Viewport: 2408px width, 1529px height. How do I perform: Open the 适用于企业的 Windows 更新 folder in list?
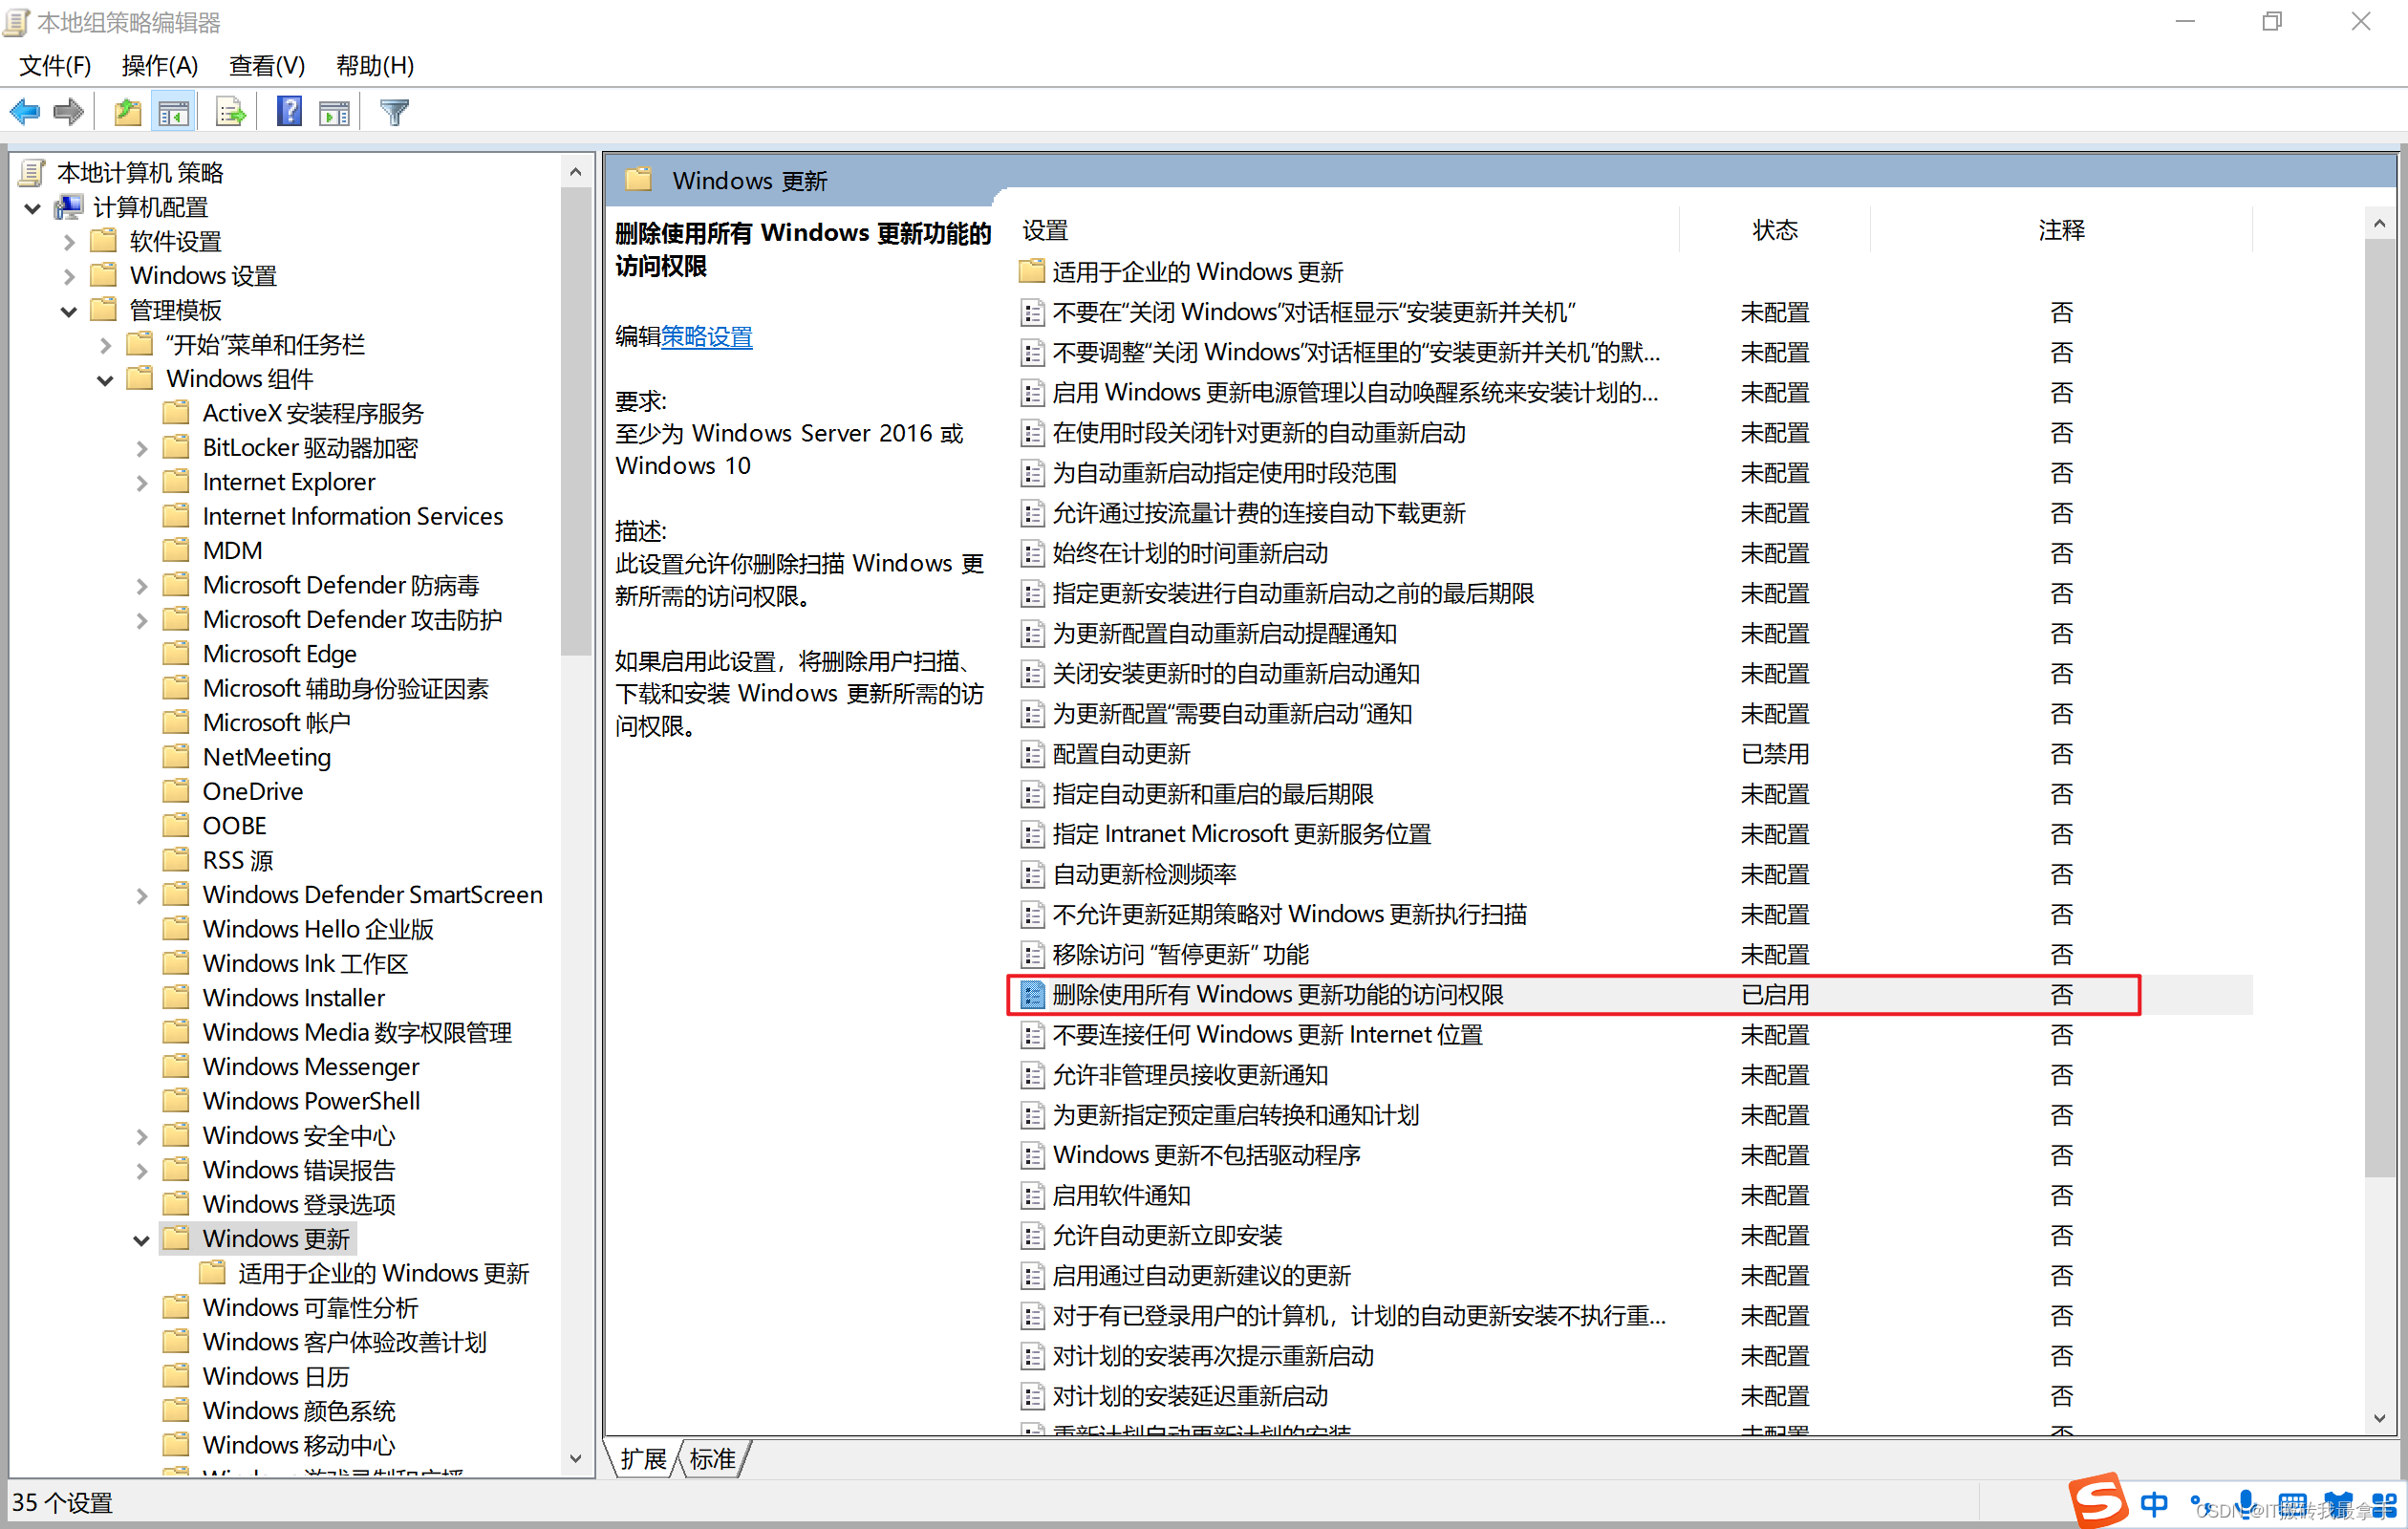click(x=1196, y=272)
